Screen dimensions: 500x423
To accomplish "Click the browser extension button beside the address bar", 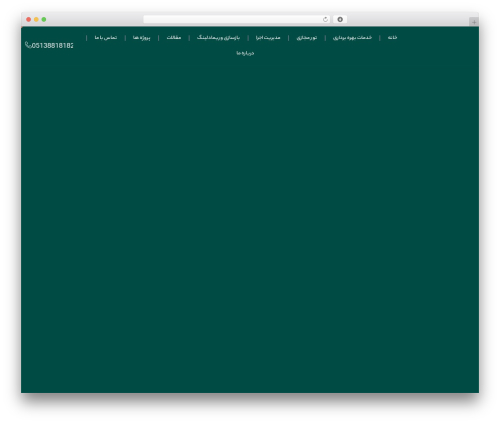I will pyautogui.click(x=340, y=20).
